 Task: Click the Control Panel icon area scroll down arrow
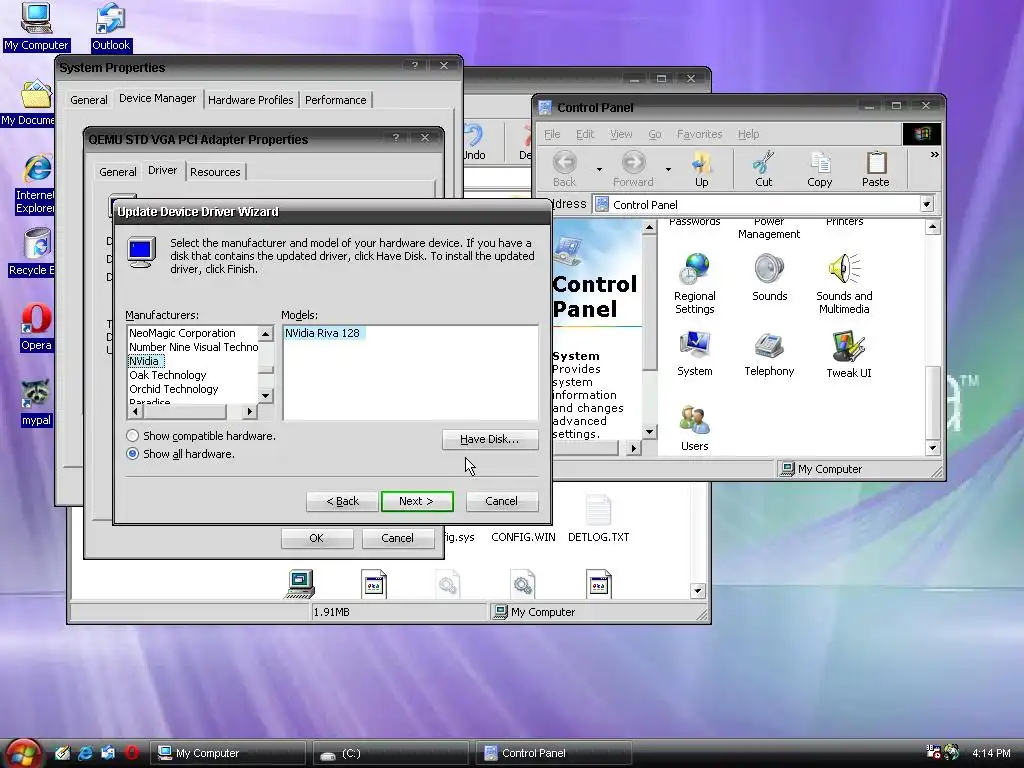coord(933,448)
